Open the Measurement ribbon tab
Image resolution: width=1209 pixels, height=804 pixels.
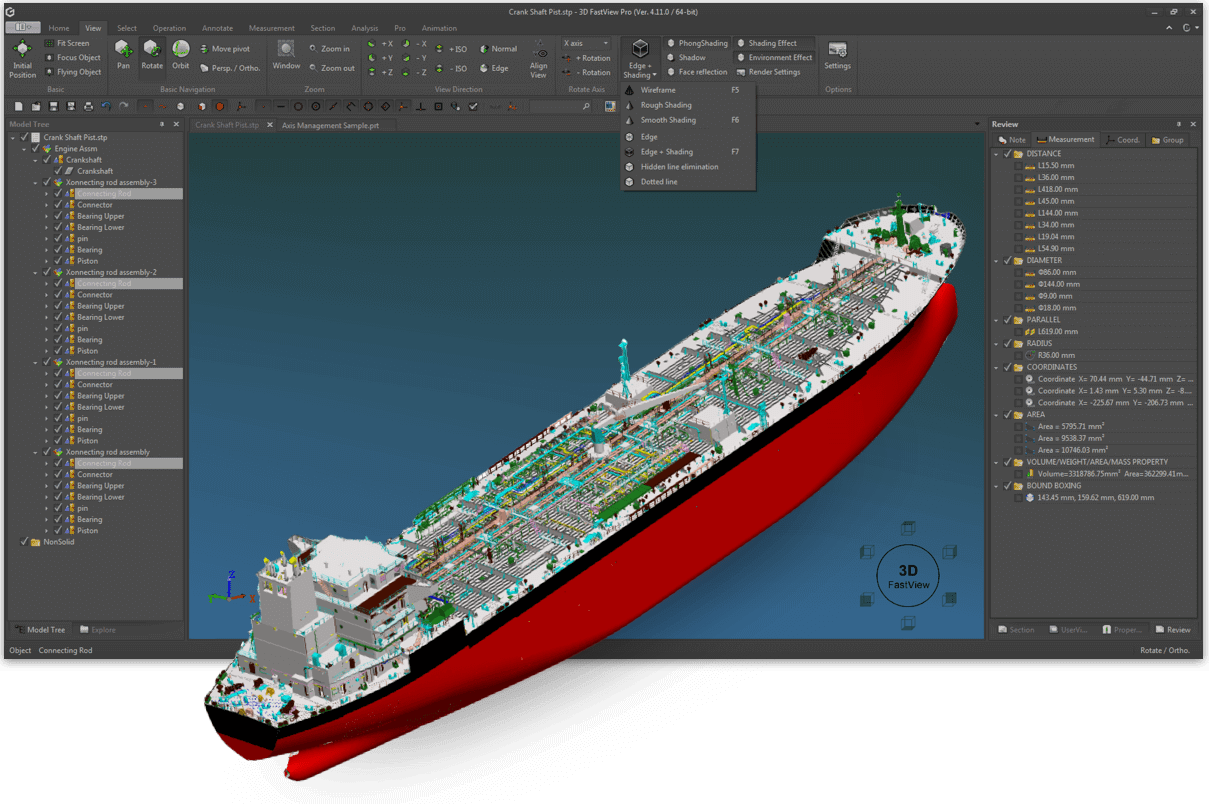click(x=272, y=28)
